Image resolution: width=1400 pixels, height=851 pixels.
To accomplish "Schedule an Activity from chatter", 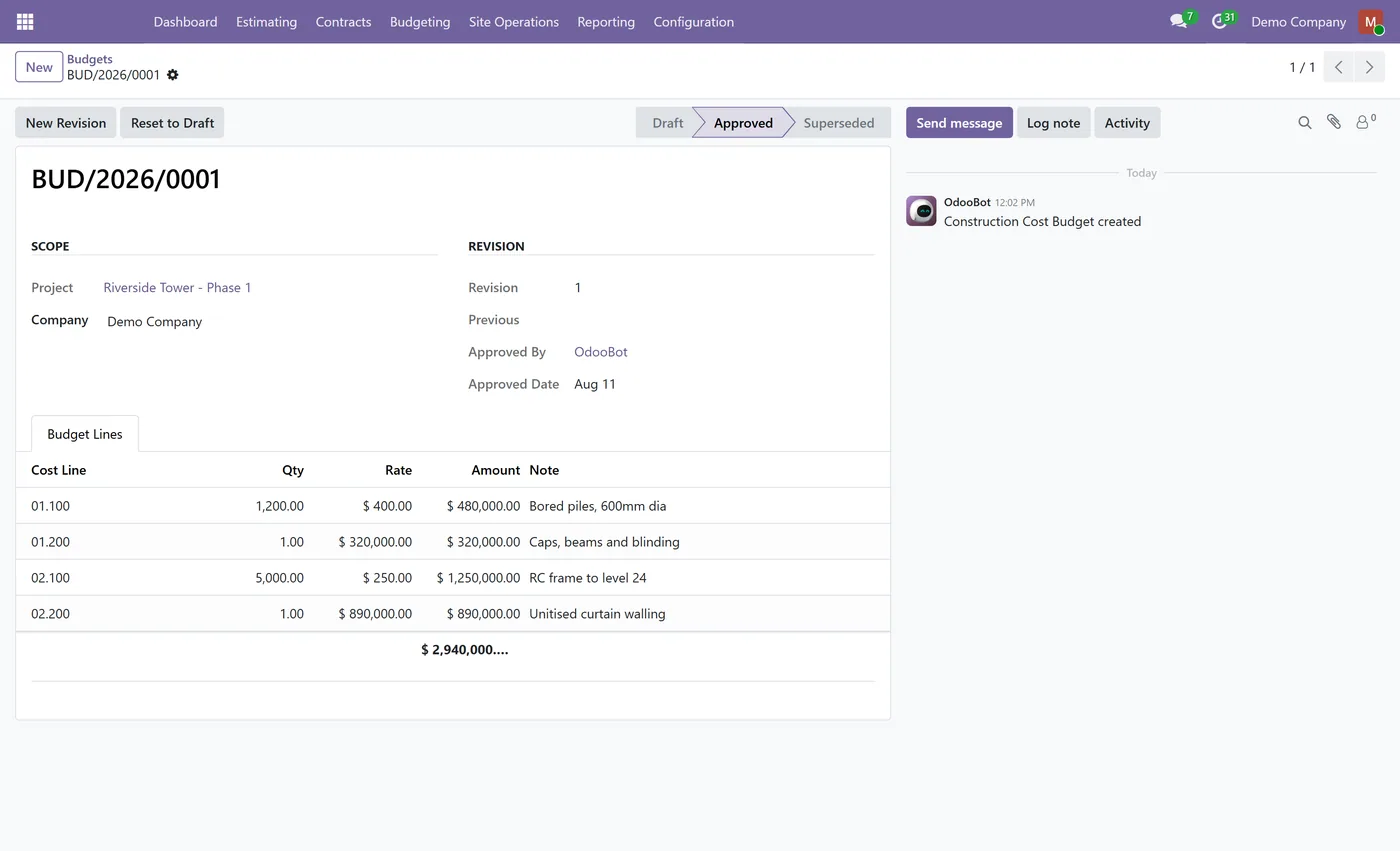I will tap(1127, 123).
